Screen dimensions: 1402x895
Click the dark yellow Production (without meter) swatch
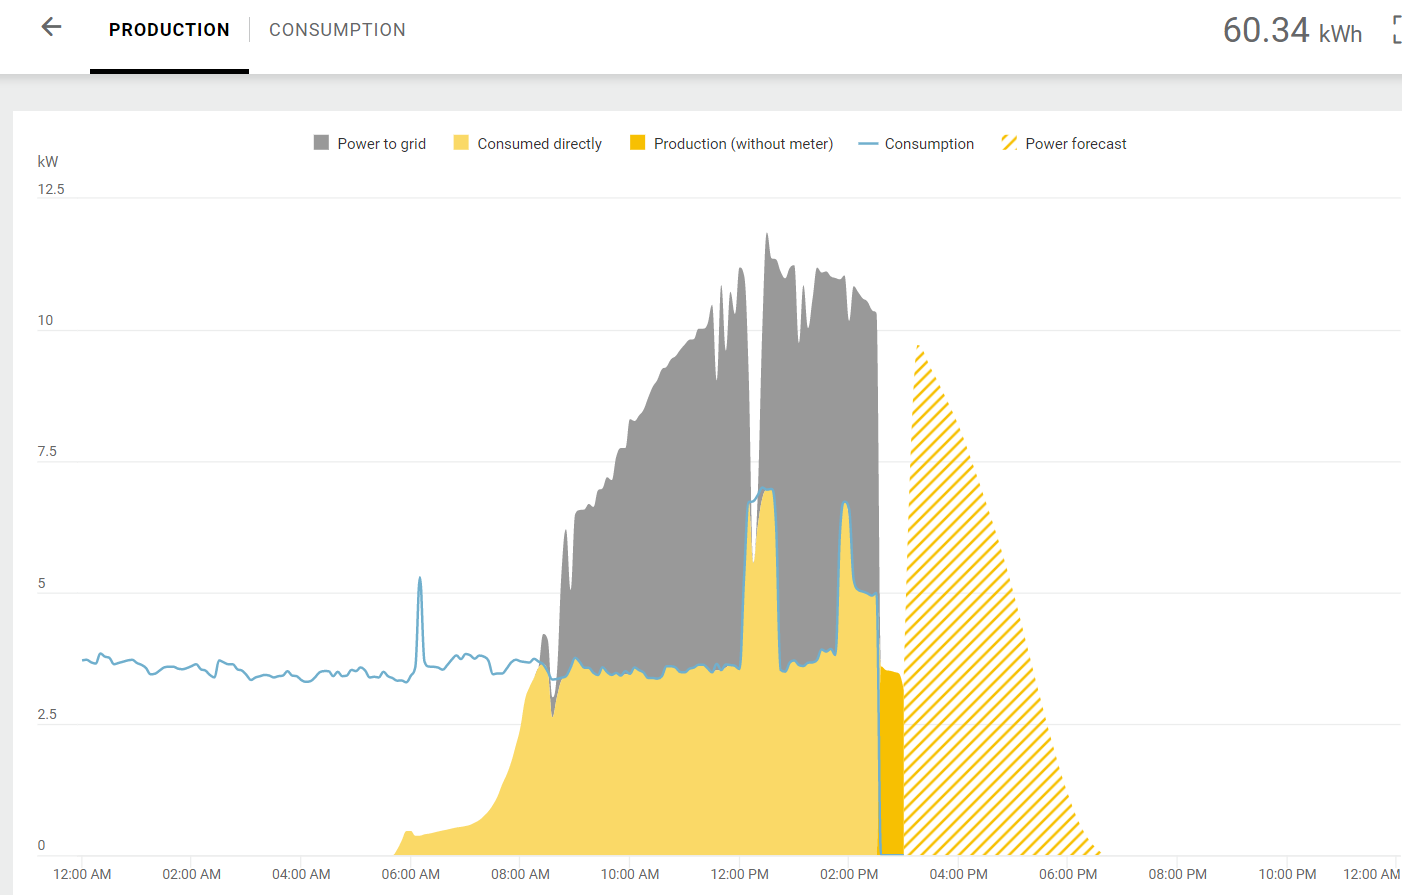click(x=637, y=143)
